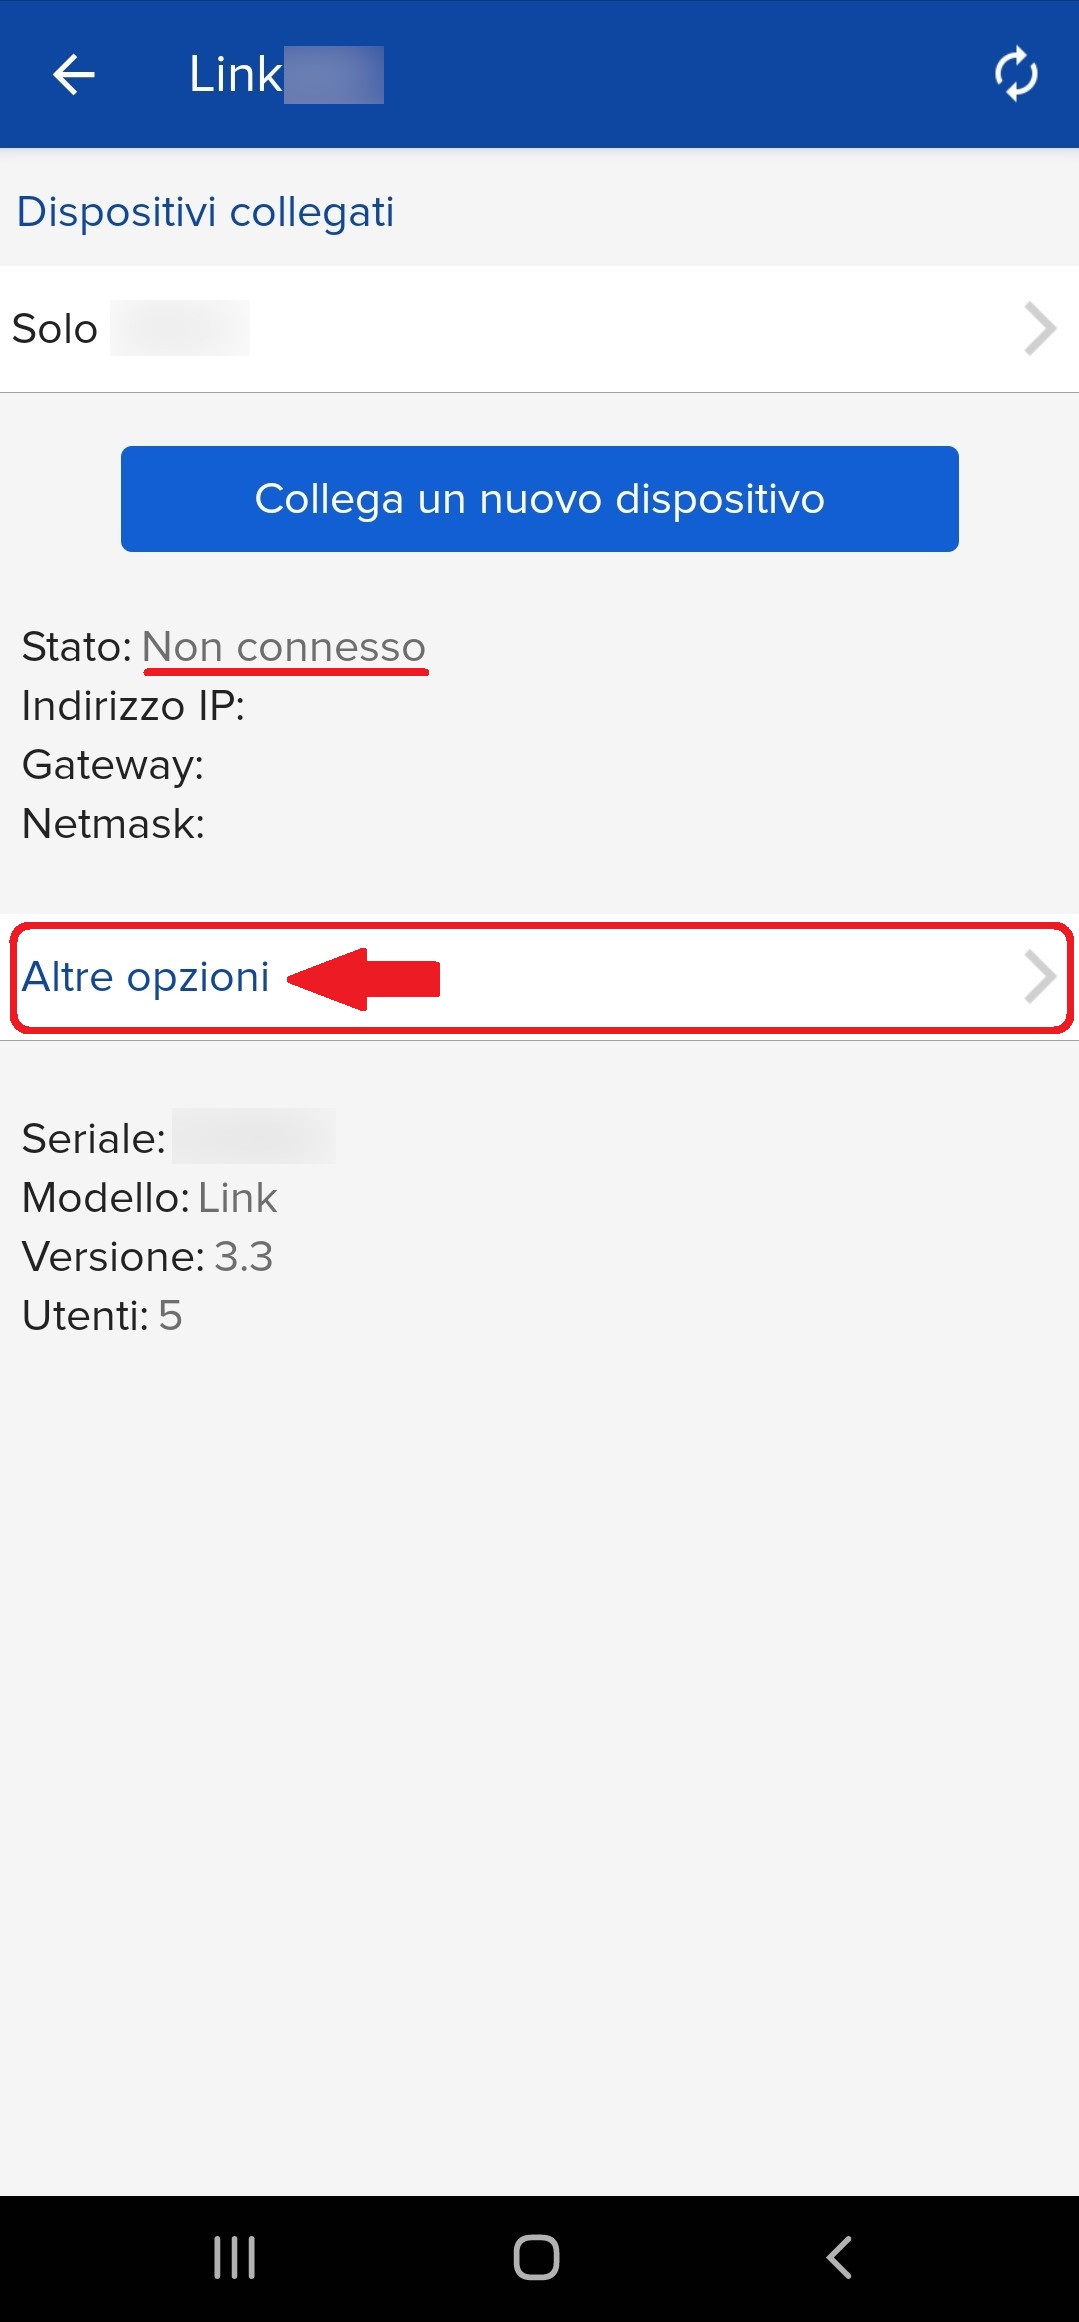Expand Altre opzioni via its chevron

point(1040,977)
